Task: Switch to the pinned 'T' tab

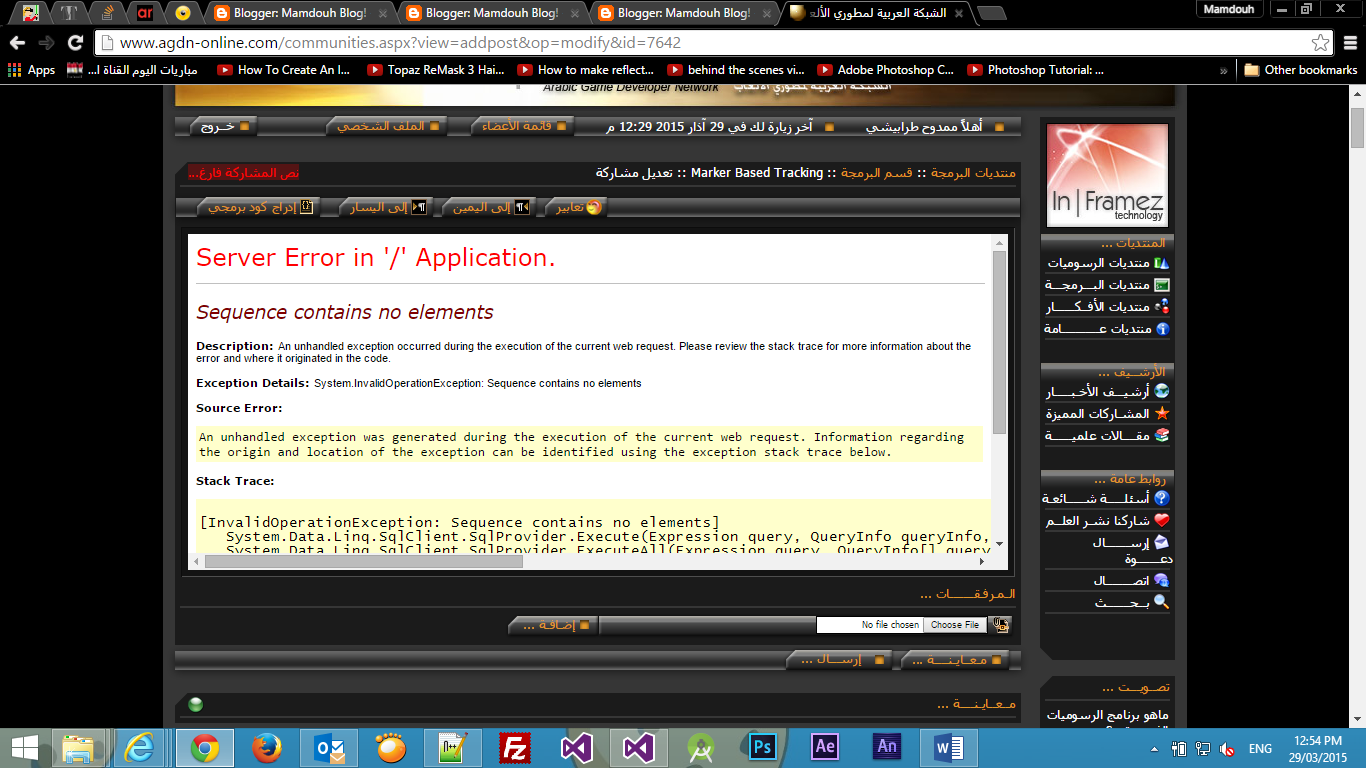Action: point(69,13)
